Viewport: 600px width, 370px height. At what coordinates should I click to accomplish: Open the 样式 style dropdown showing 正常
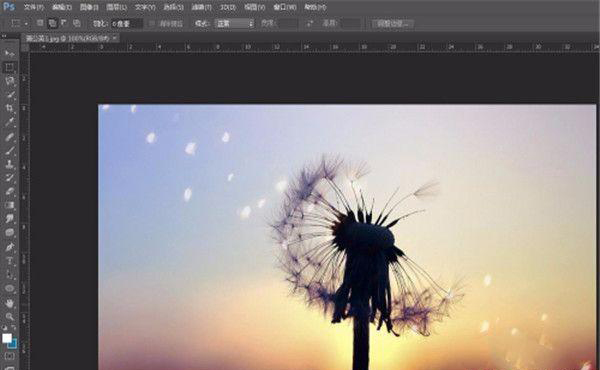click(x=234, y=24)
